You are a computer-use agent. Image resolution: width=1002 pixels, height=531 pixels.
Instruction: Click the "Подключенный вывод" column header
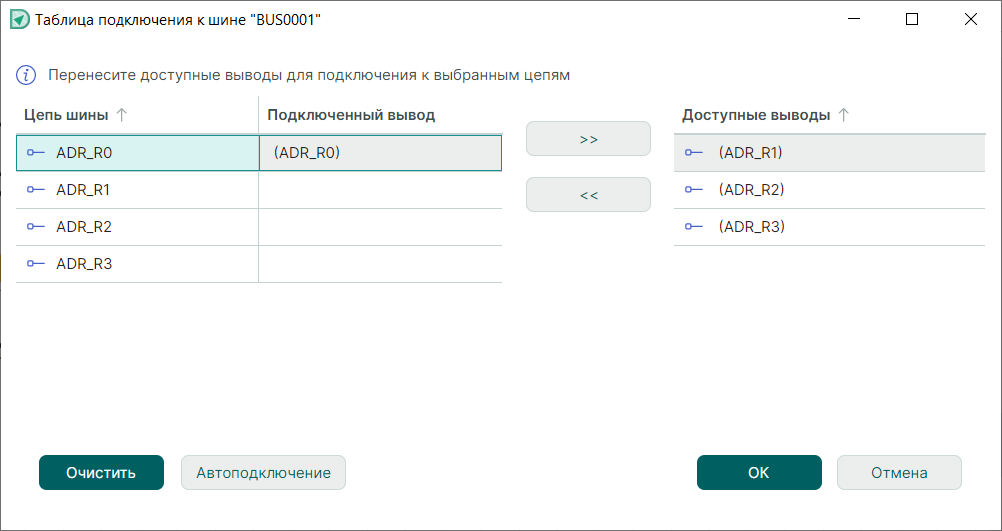pyautogui.click(x=351, y=115)
